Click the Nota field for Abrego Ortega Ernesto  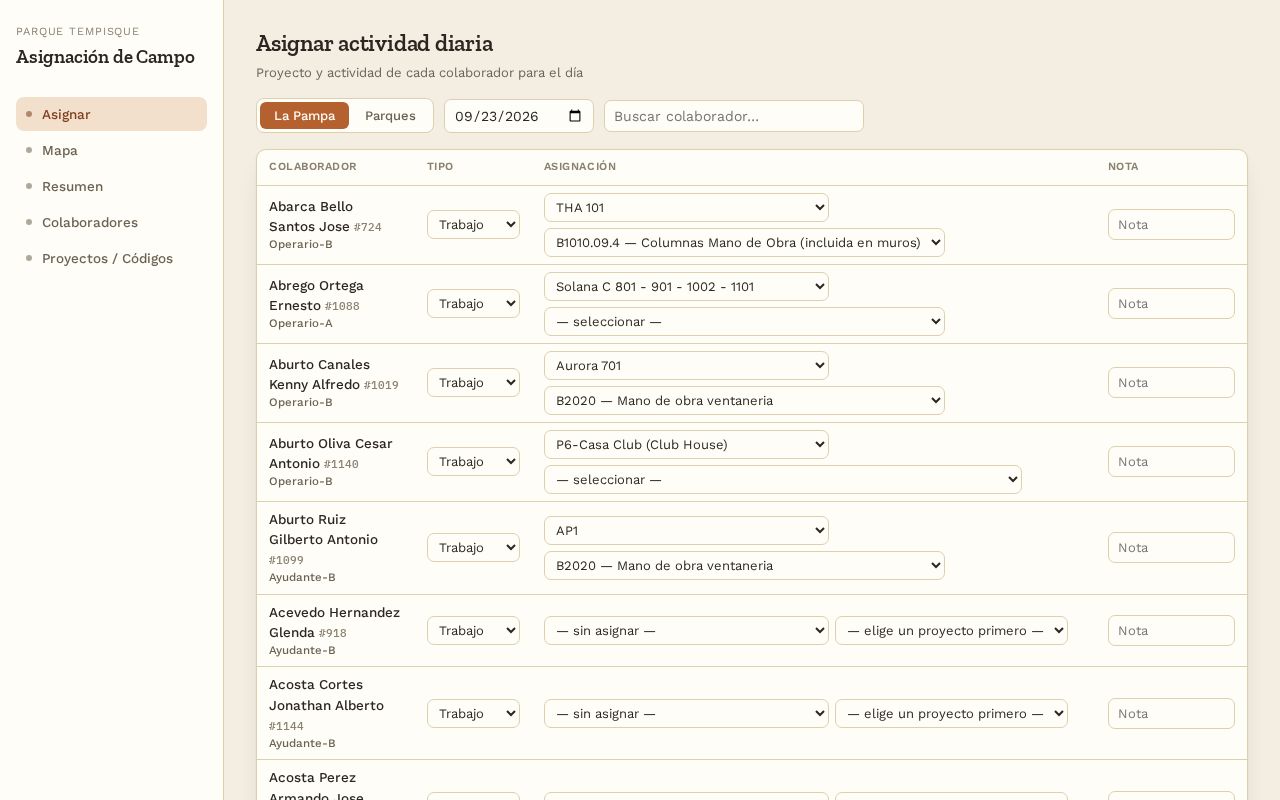pyautogui.click(x=1171, y=304)
